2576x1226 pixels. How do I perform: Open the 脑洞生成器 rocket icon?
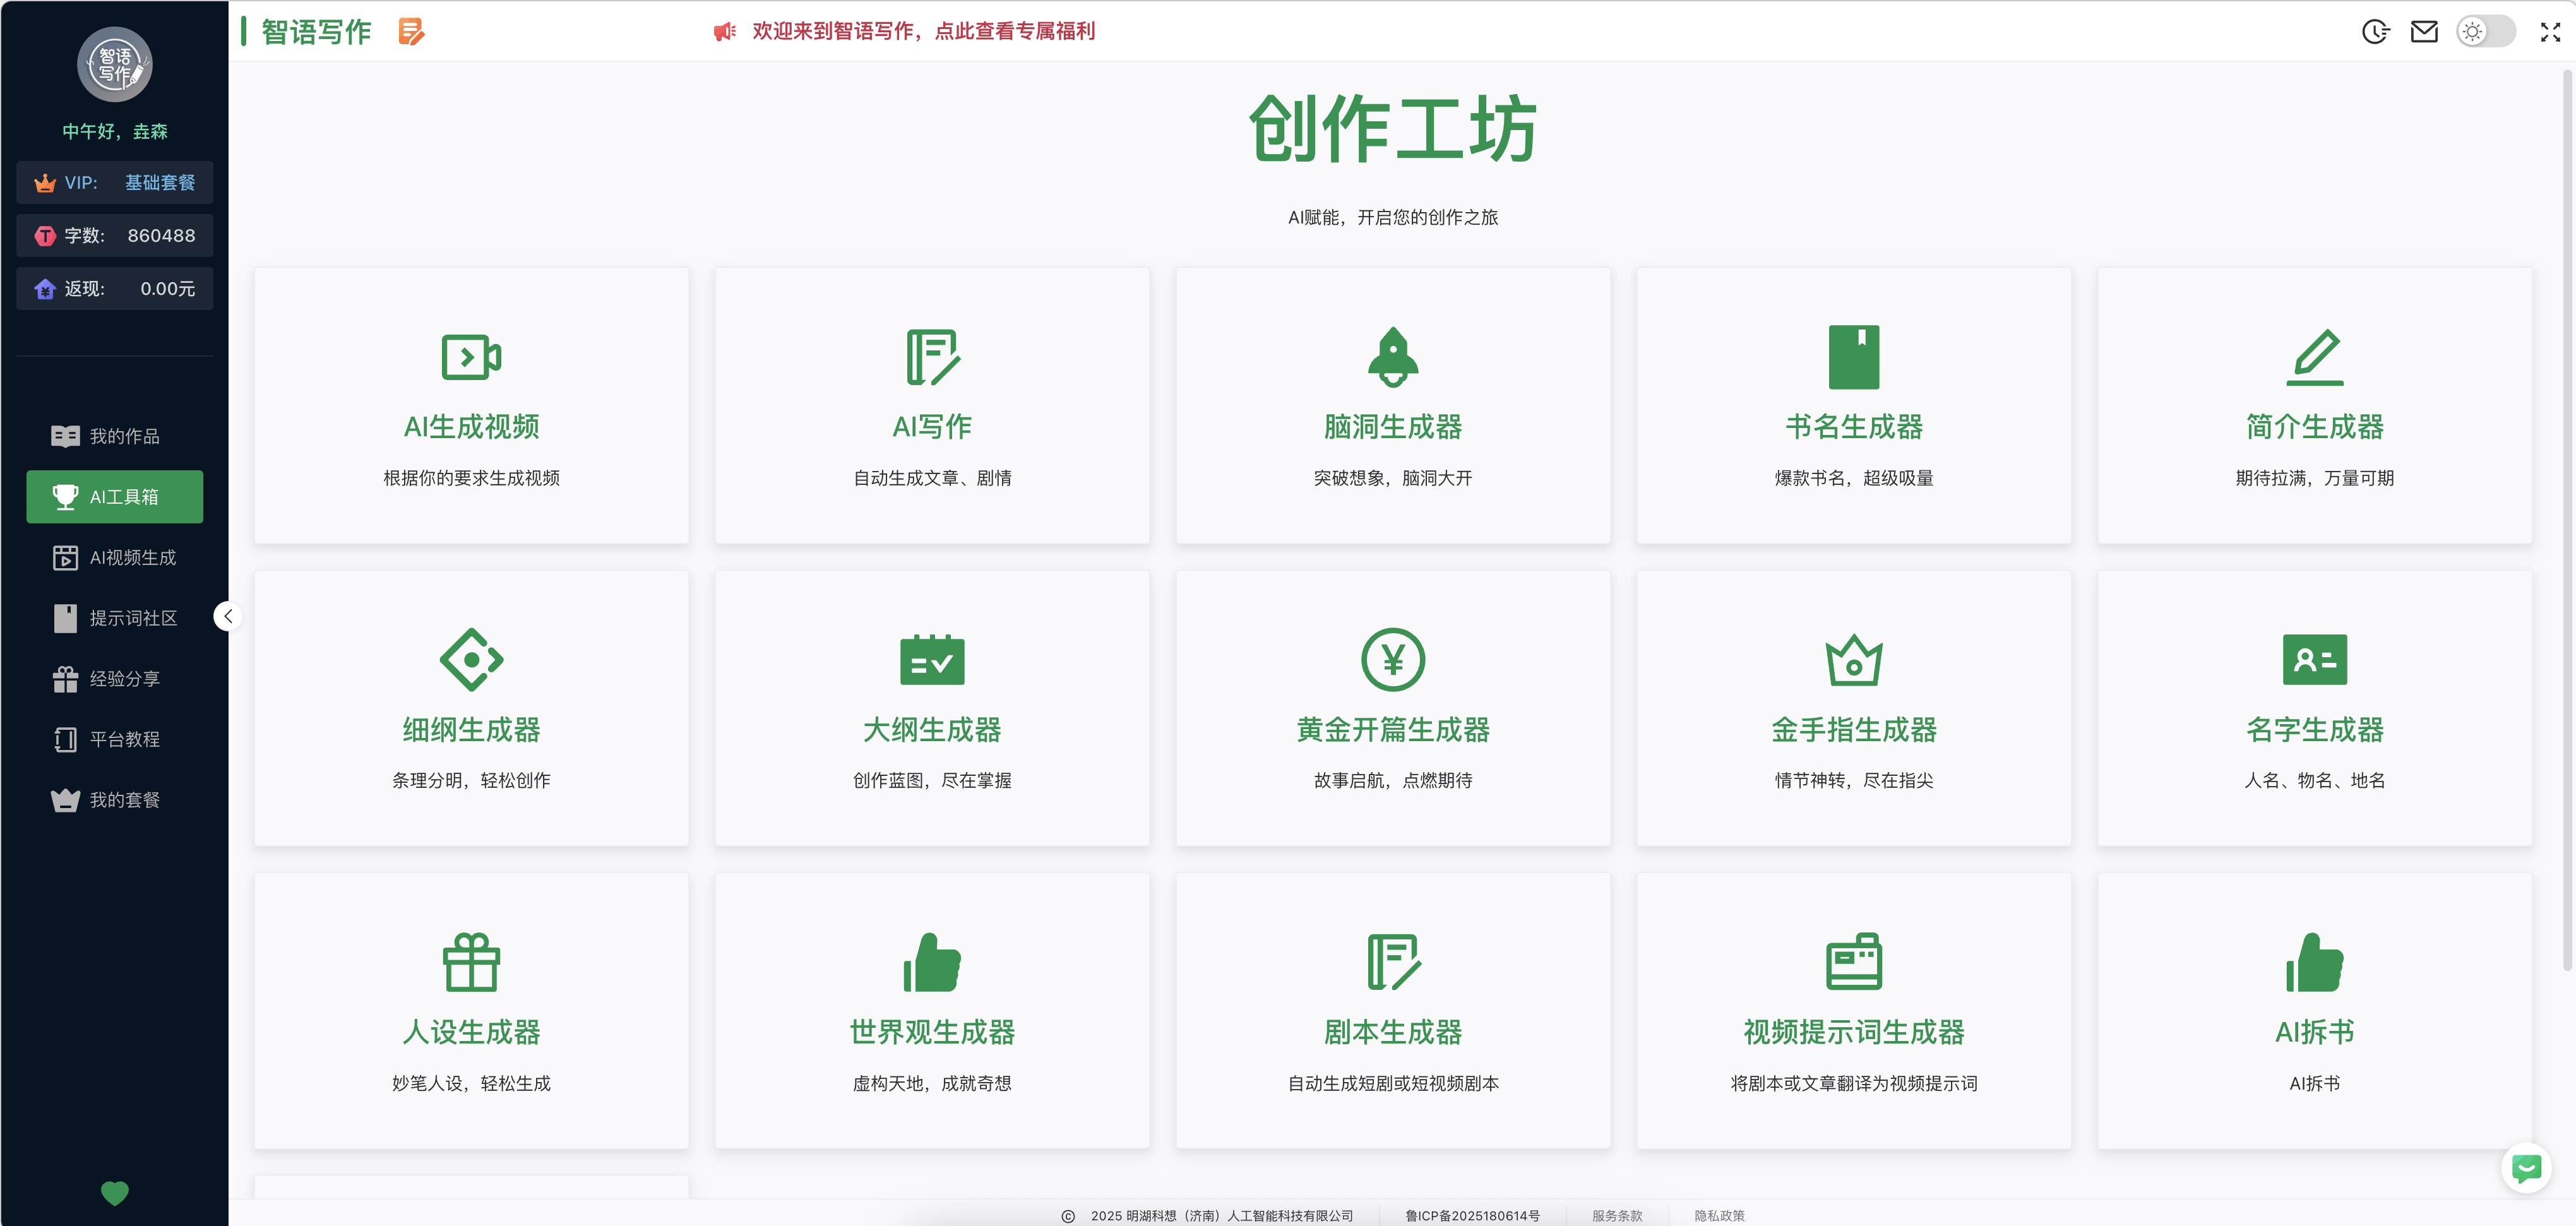click(1392, 357)
